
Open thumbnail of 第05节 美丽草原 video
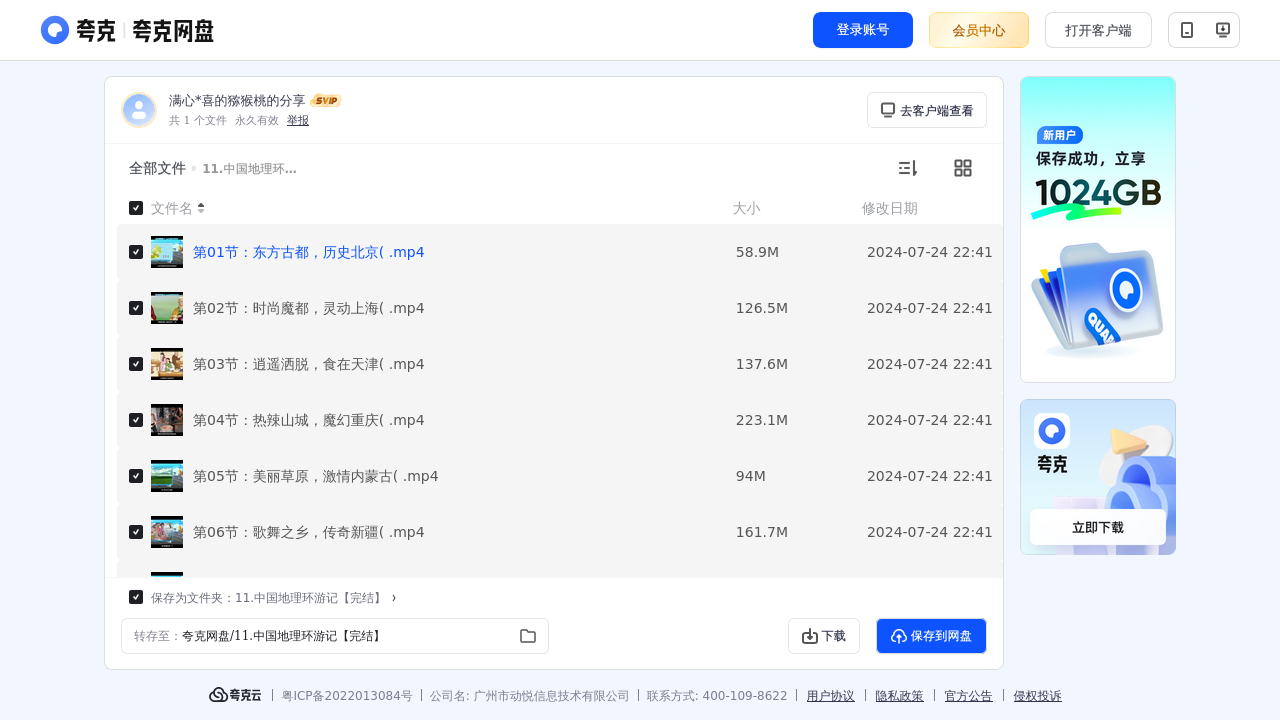pyautogui.click(x=167, y=476)
